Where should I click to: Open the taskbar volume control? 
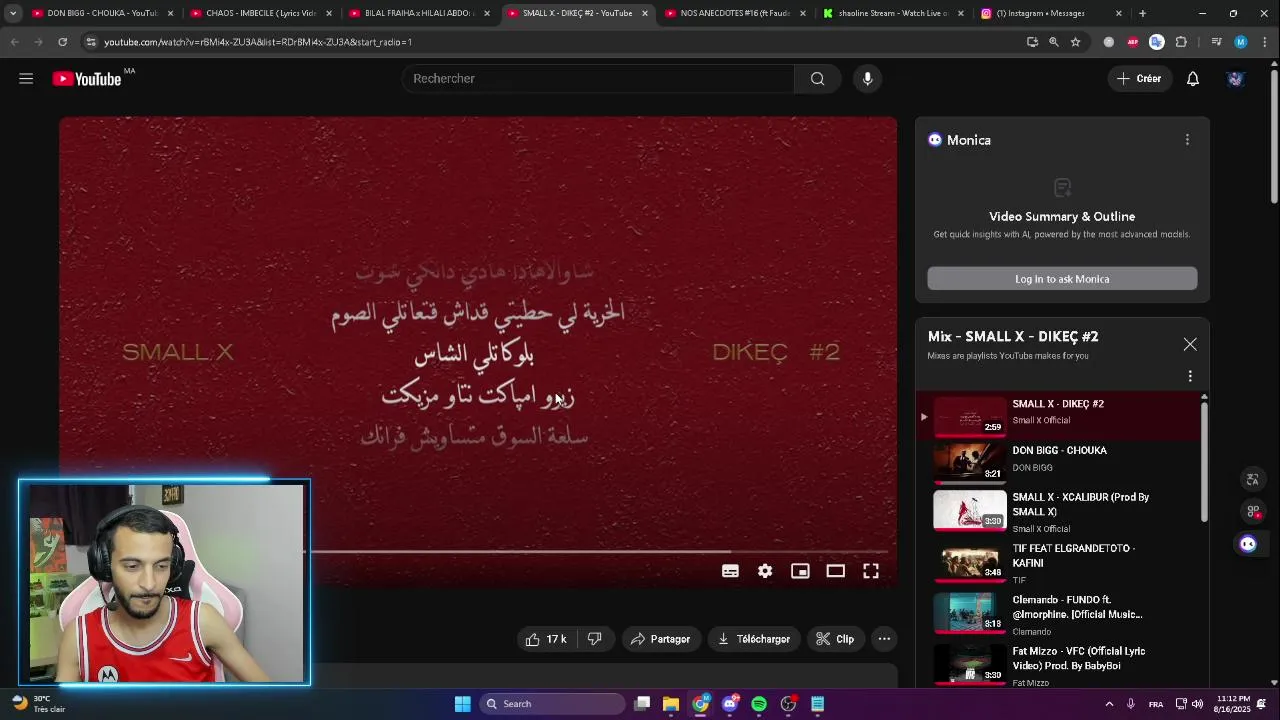click(x=1197, y=704)
